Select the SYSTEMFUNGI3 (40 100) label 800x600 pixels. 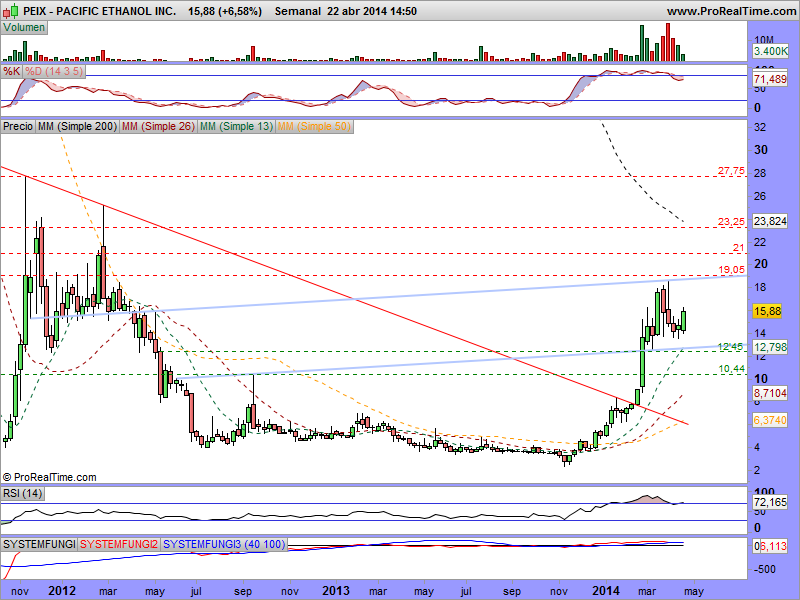point(224,544)
